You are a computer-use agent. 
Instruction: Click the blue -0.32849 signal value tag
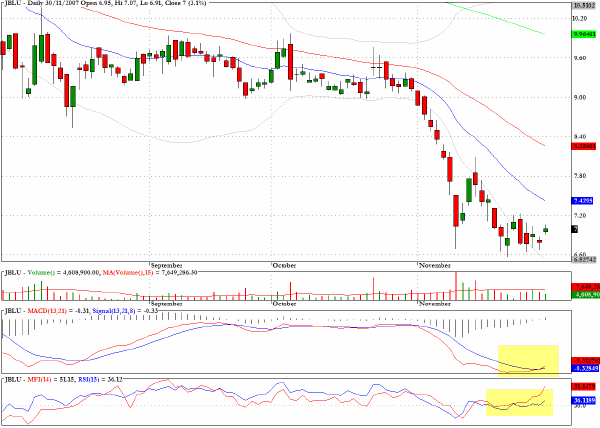[585, 368]
